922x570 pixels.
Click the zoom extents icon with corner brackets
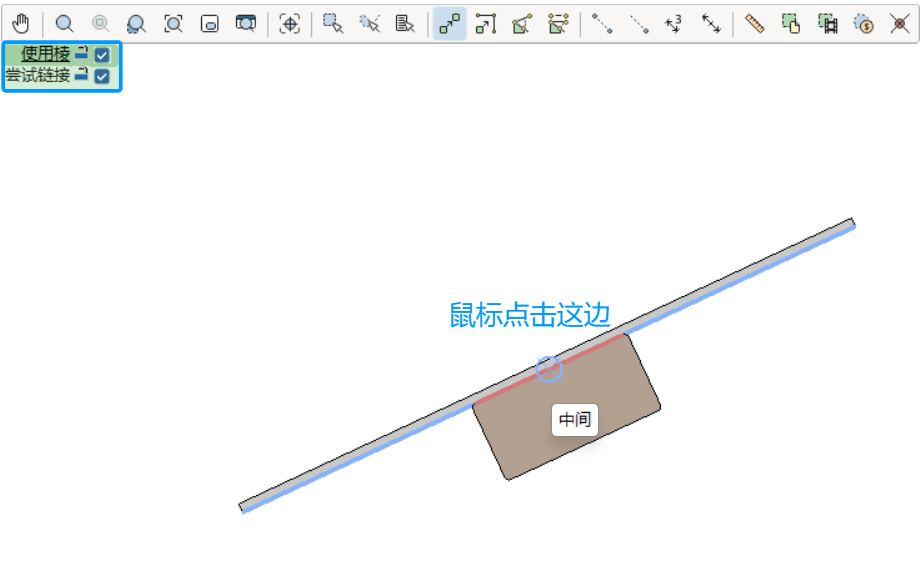click(173, 24)
